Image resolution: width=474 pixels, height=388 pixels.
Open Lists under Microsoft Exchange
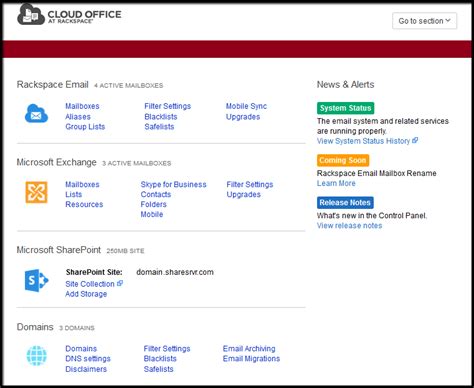click(x=74, y=194)
